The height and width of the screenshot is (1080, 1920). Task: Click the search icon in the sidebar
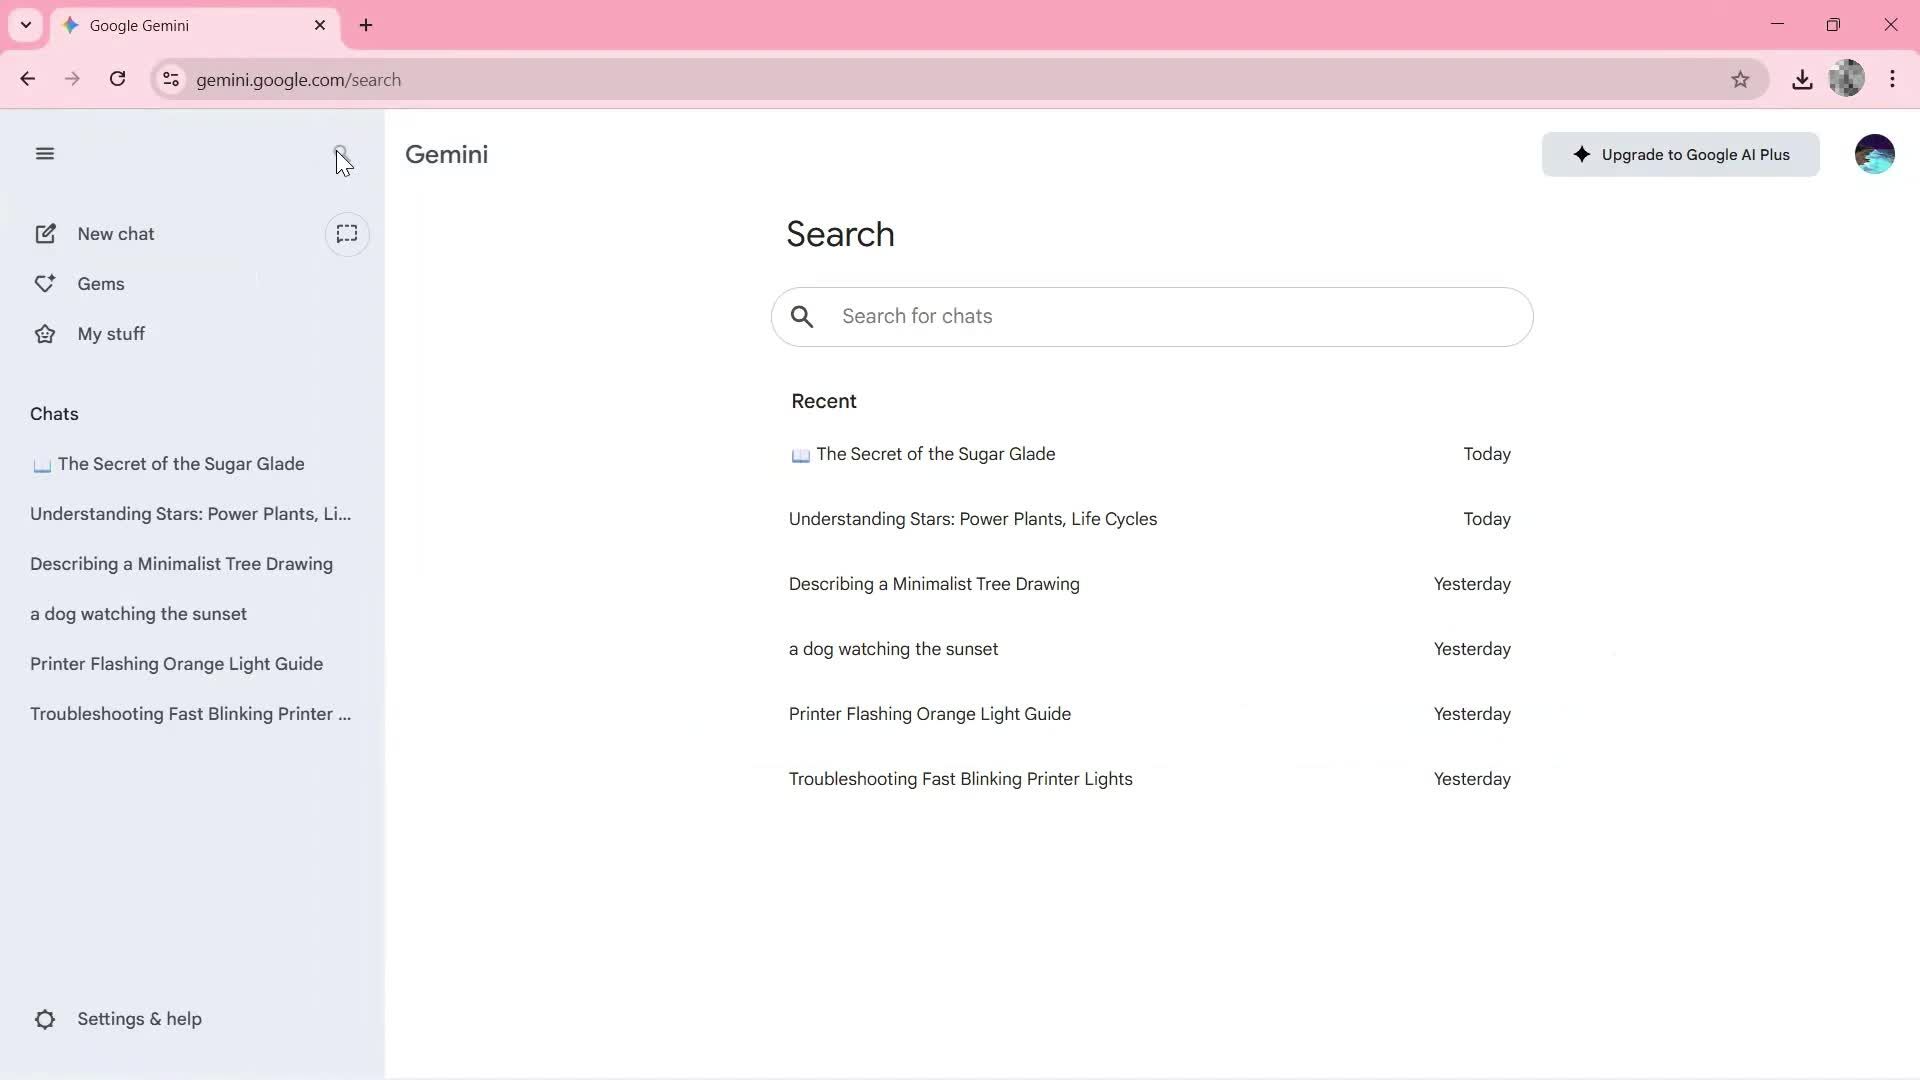click(341, 153)
